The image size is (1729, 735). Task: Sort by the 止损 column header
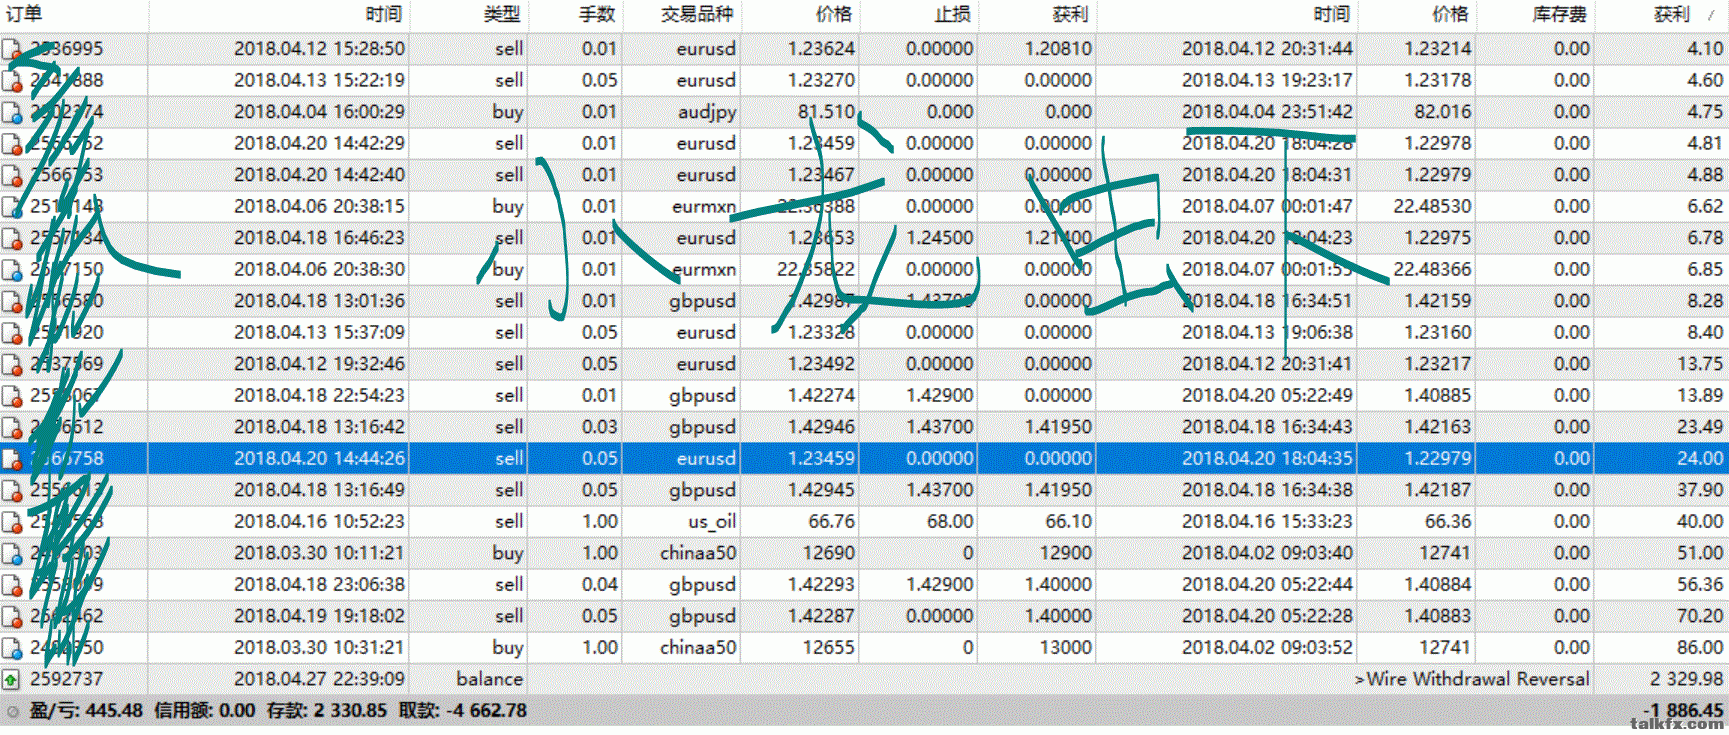tap(952, 14)
